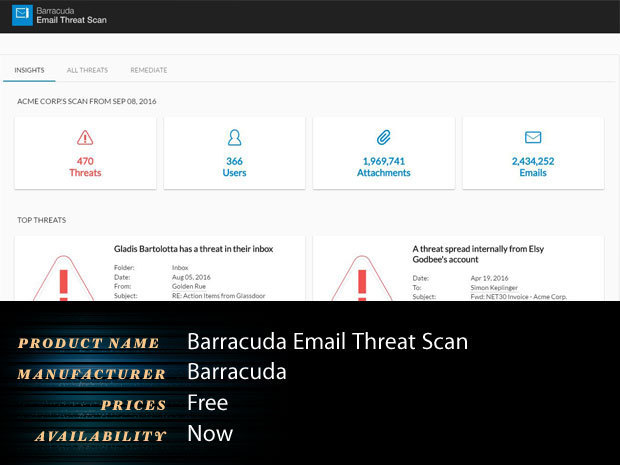620x465 pixels.
Task: Click the 'AVAILABILITY' caption label
Action: (x=100, y=436)
